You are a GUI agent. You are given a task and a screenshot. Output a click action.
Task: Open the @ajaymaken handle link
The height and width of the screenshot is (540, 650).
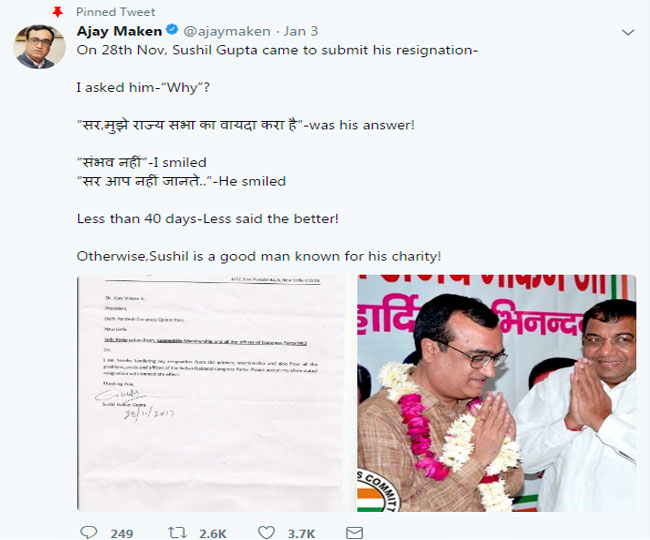tap(227, 31)
